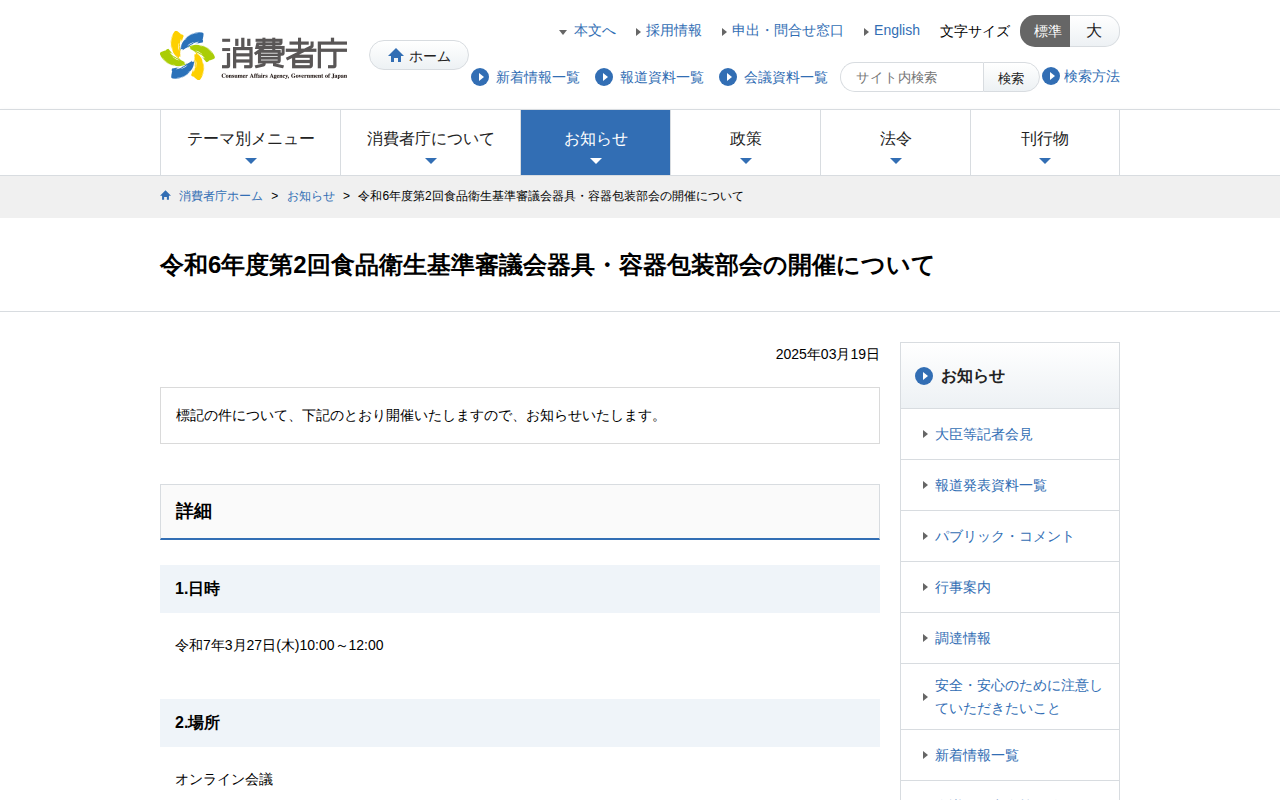
Task: Open 申出・問合せ窓口 link
Action: click(x=788, y=30)
